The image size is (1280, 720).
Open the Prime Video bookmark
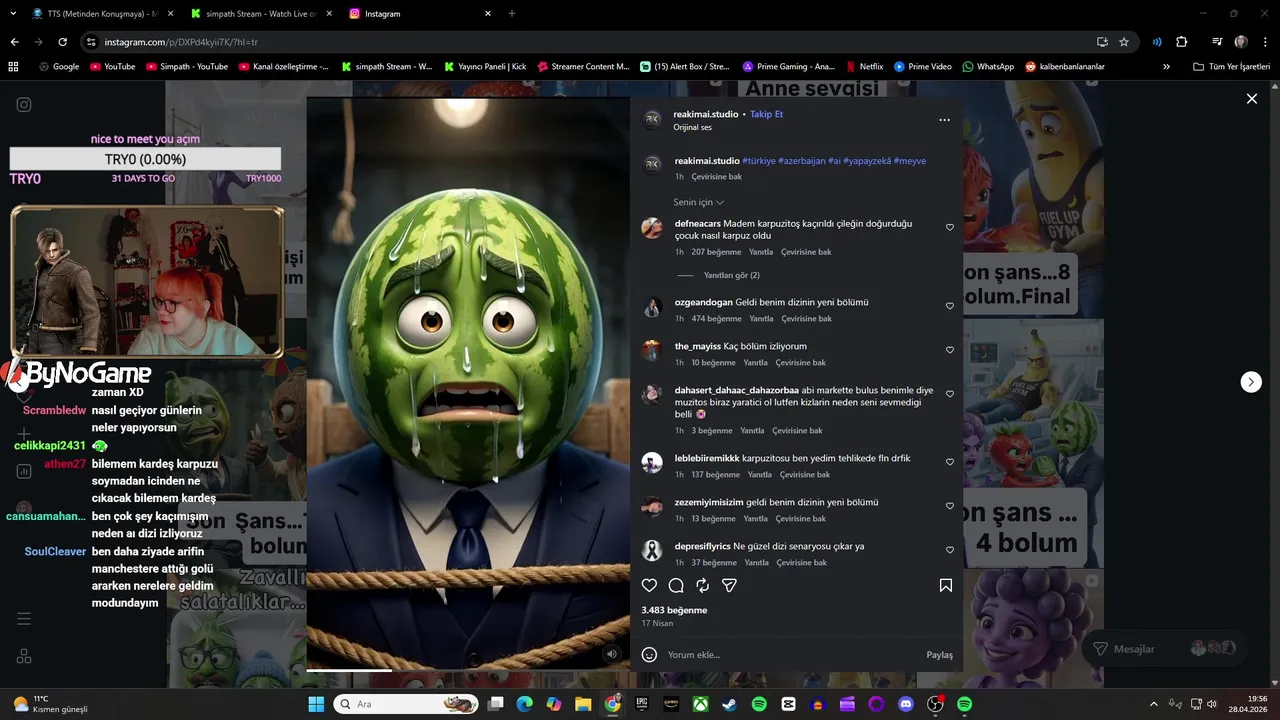[x=923, y=66]
